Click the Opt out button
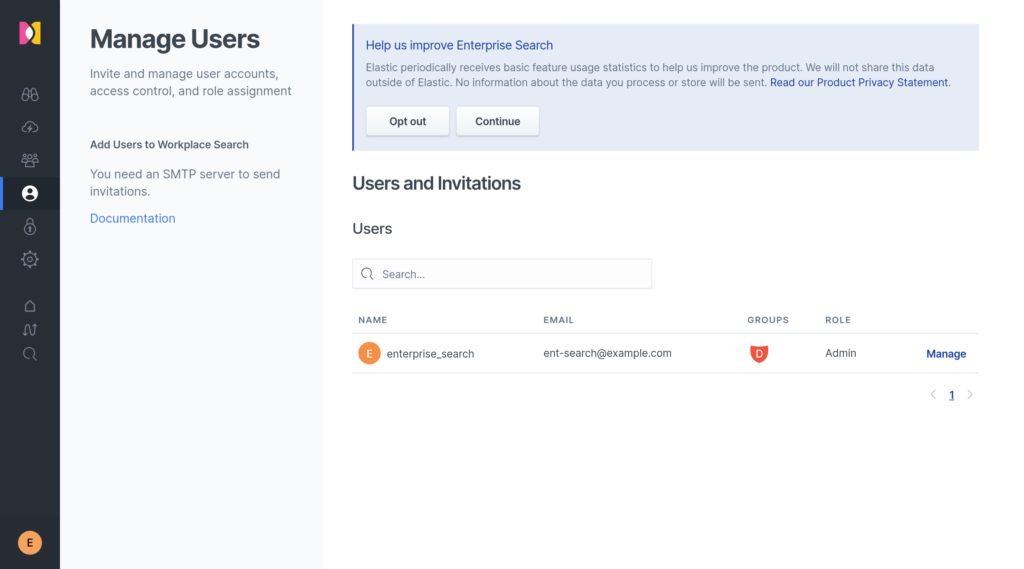This screenshot has width=1024, height=569. pos(408,122)
